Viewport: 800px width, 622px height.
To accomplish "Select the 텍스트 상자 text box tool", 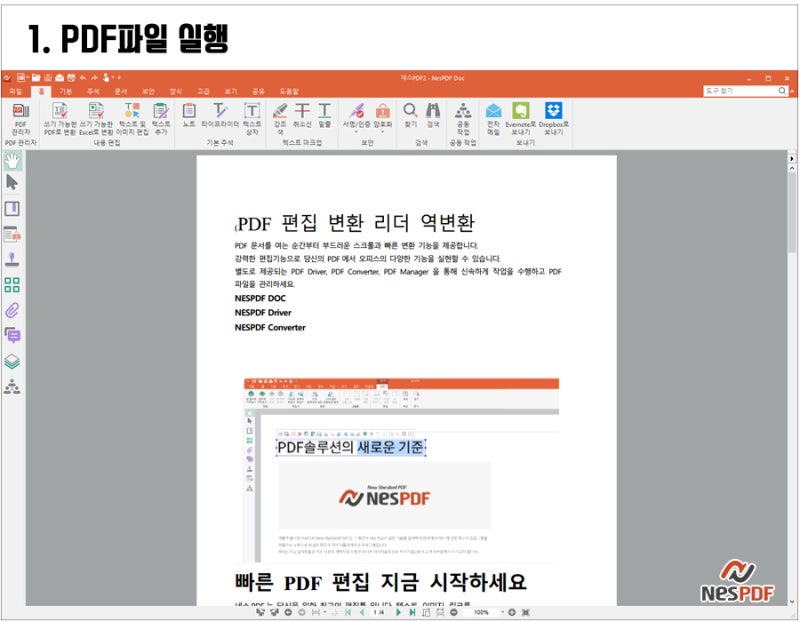I will coord(252,118).
